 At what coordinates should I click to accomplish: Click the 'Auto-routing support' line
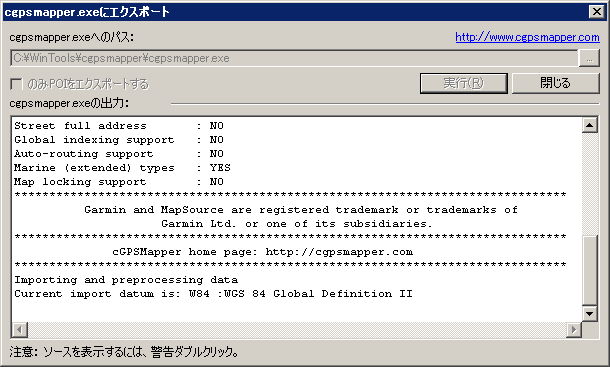click(x=119, y=154)
